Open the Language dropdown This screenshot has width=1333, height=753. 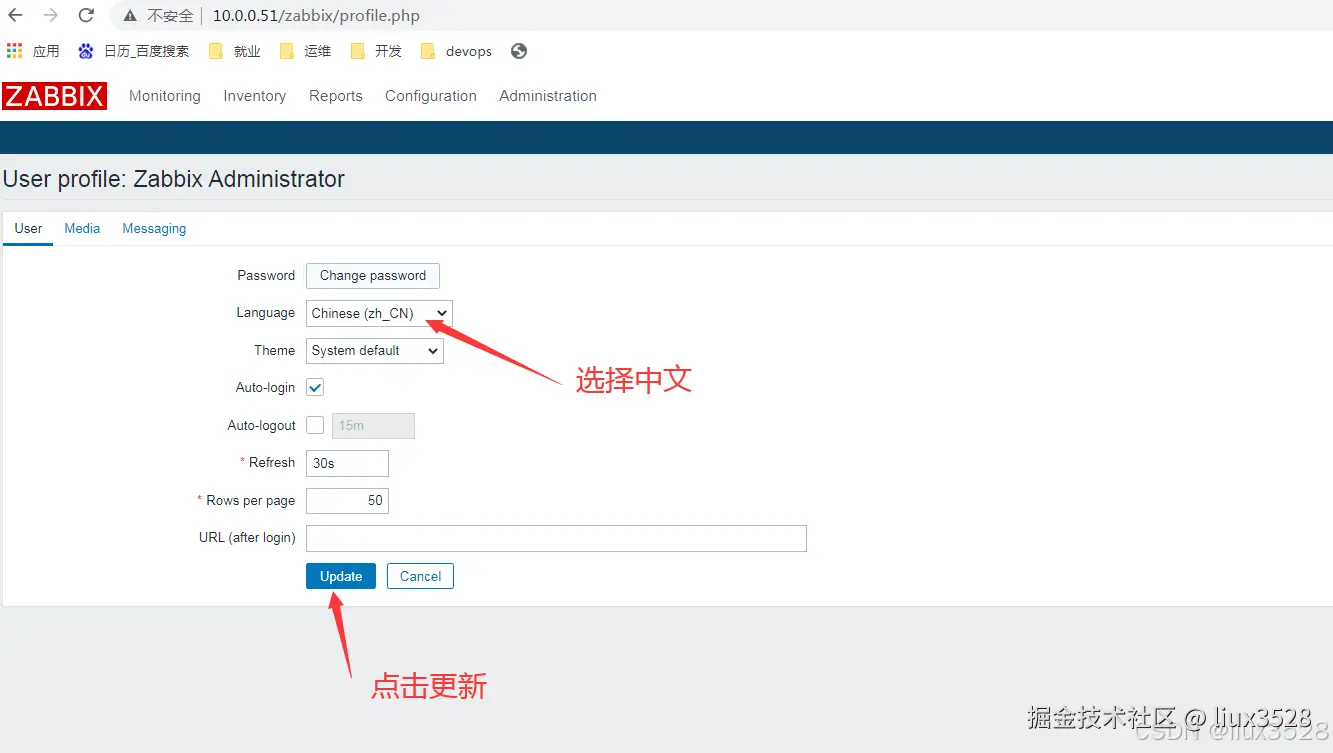(378, 312)
